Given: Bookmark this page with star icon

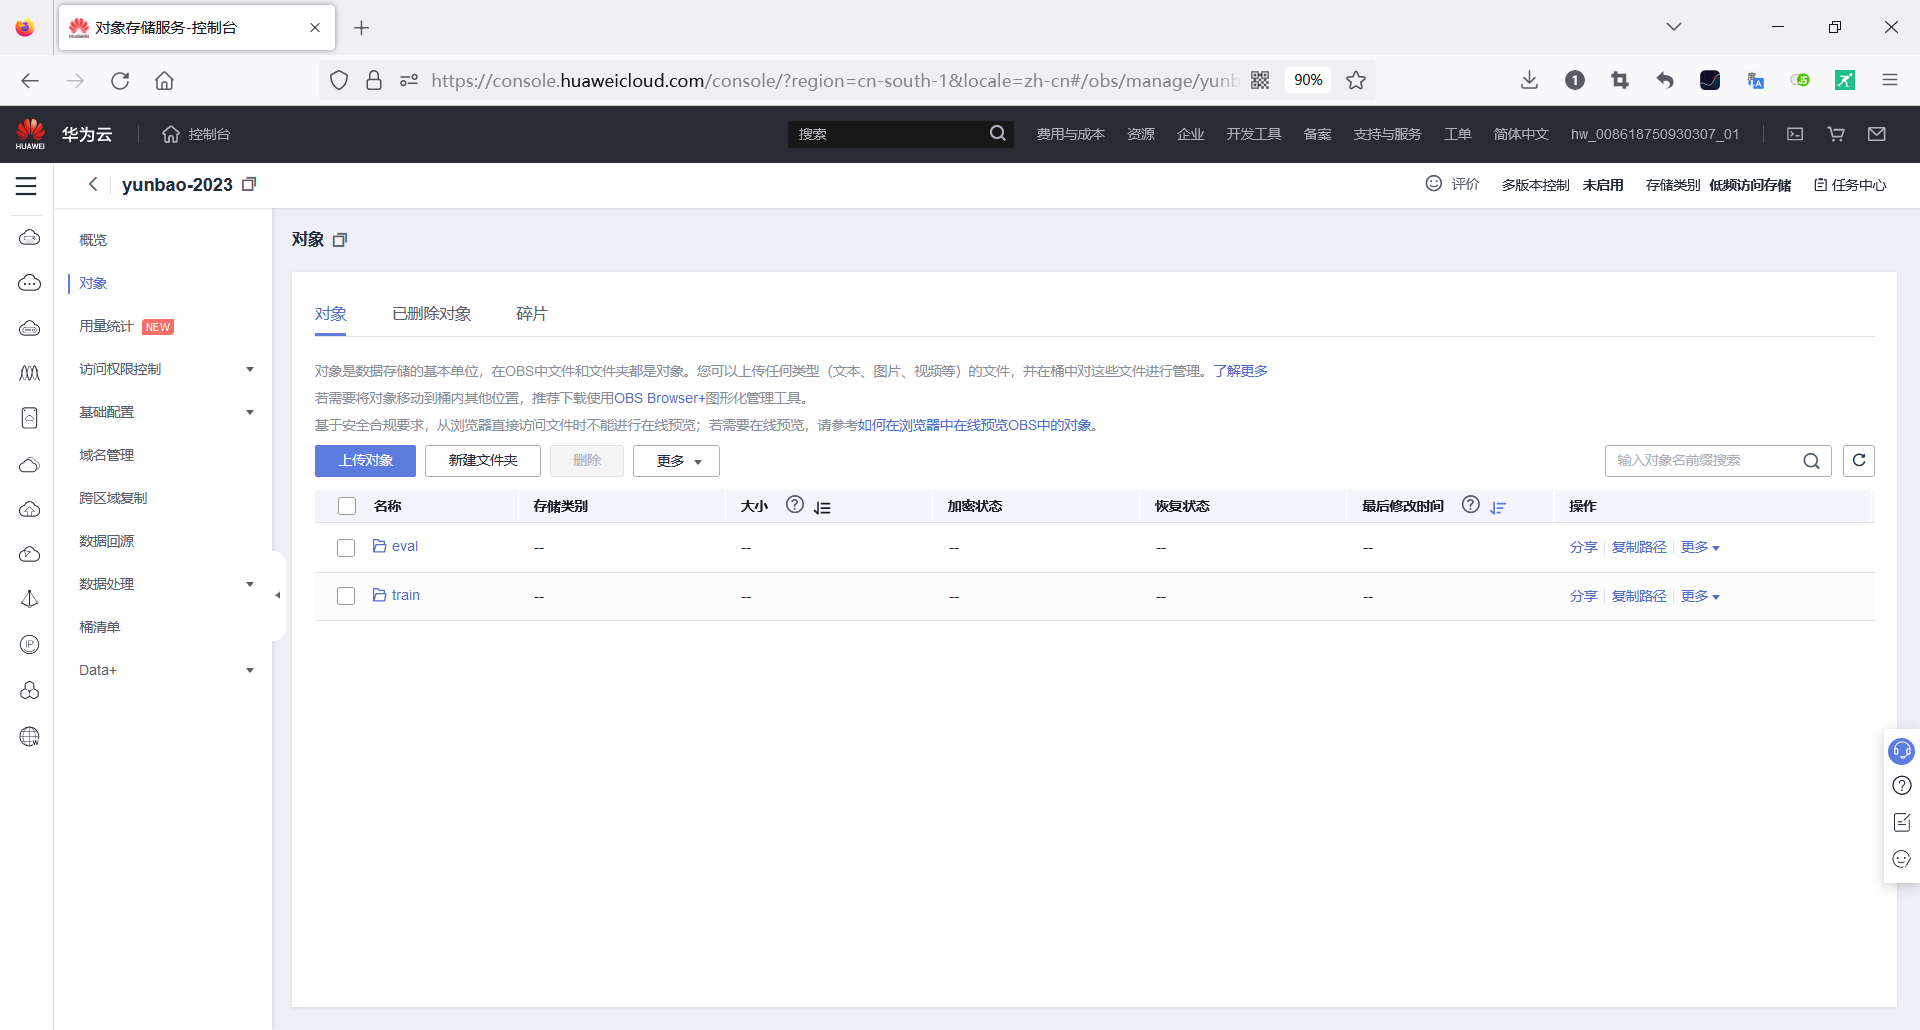Looking at the screenshot, I should (1356, 80).
